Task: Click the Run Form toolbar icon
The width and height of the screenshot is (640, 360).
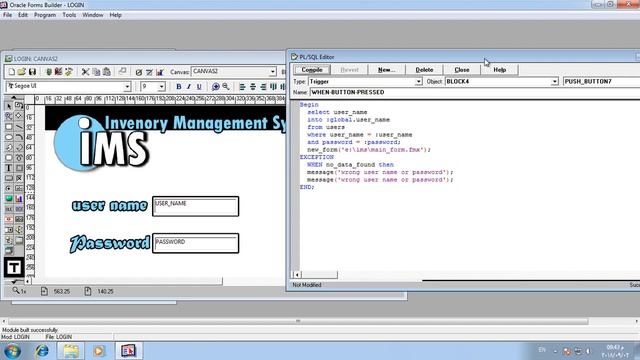Action: point(49,72)
